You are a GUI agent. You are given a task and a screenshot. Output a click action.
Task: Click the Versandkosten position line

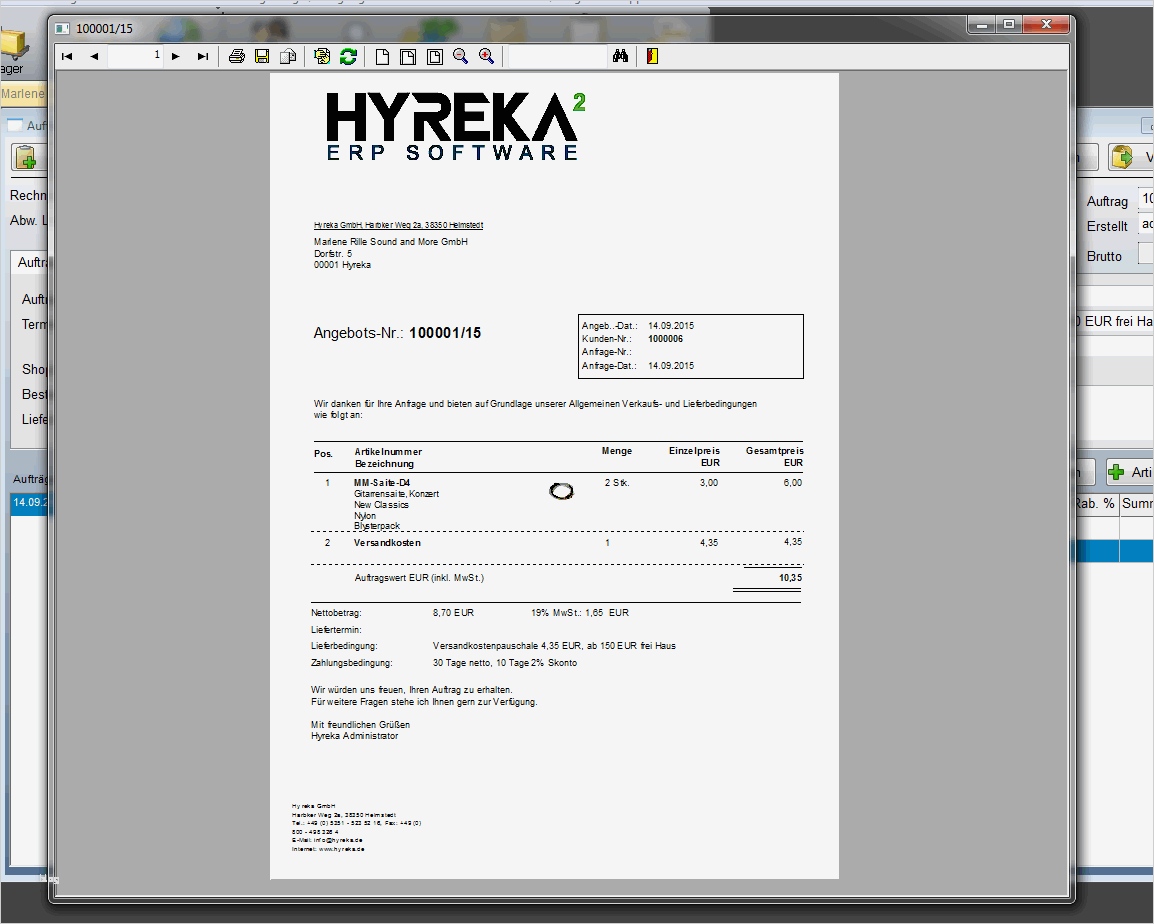[x=387, y=543]
